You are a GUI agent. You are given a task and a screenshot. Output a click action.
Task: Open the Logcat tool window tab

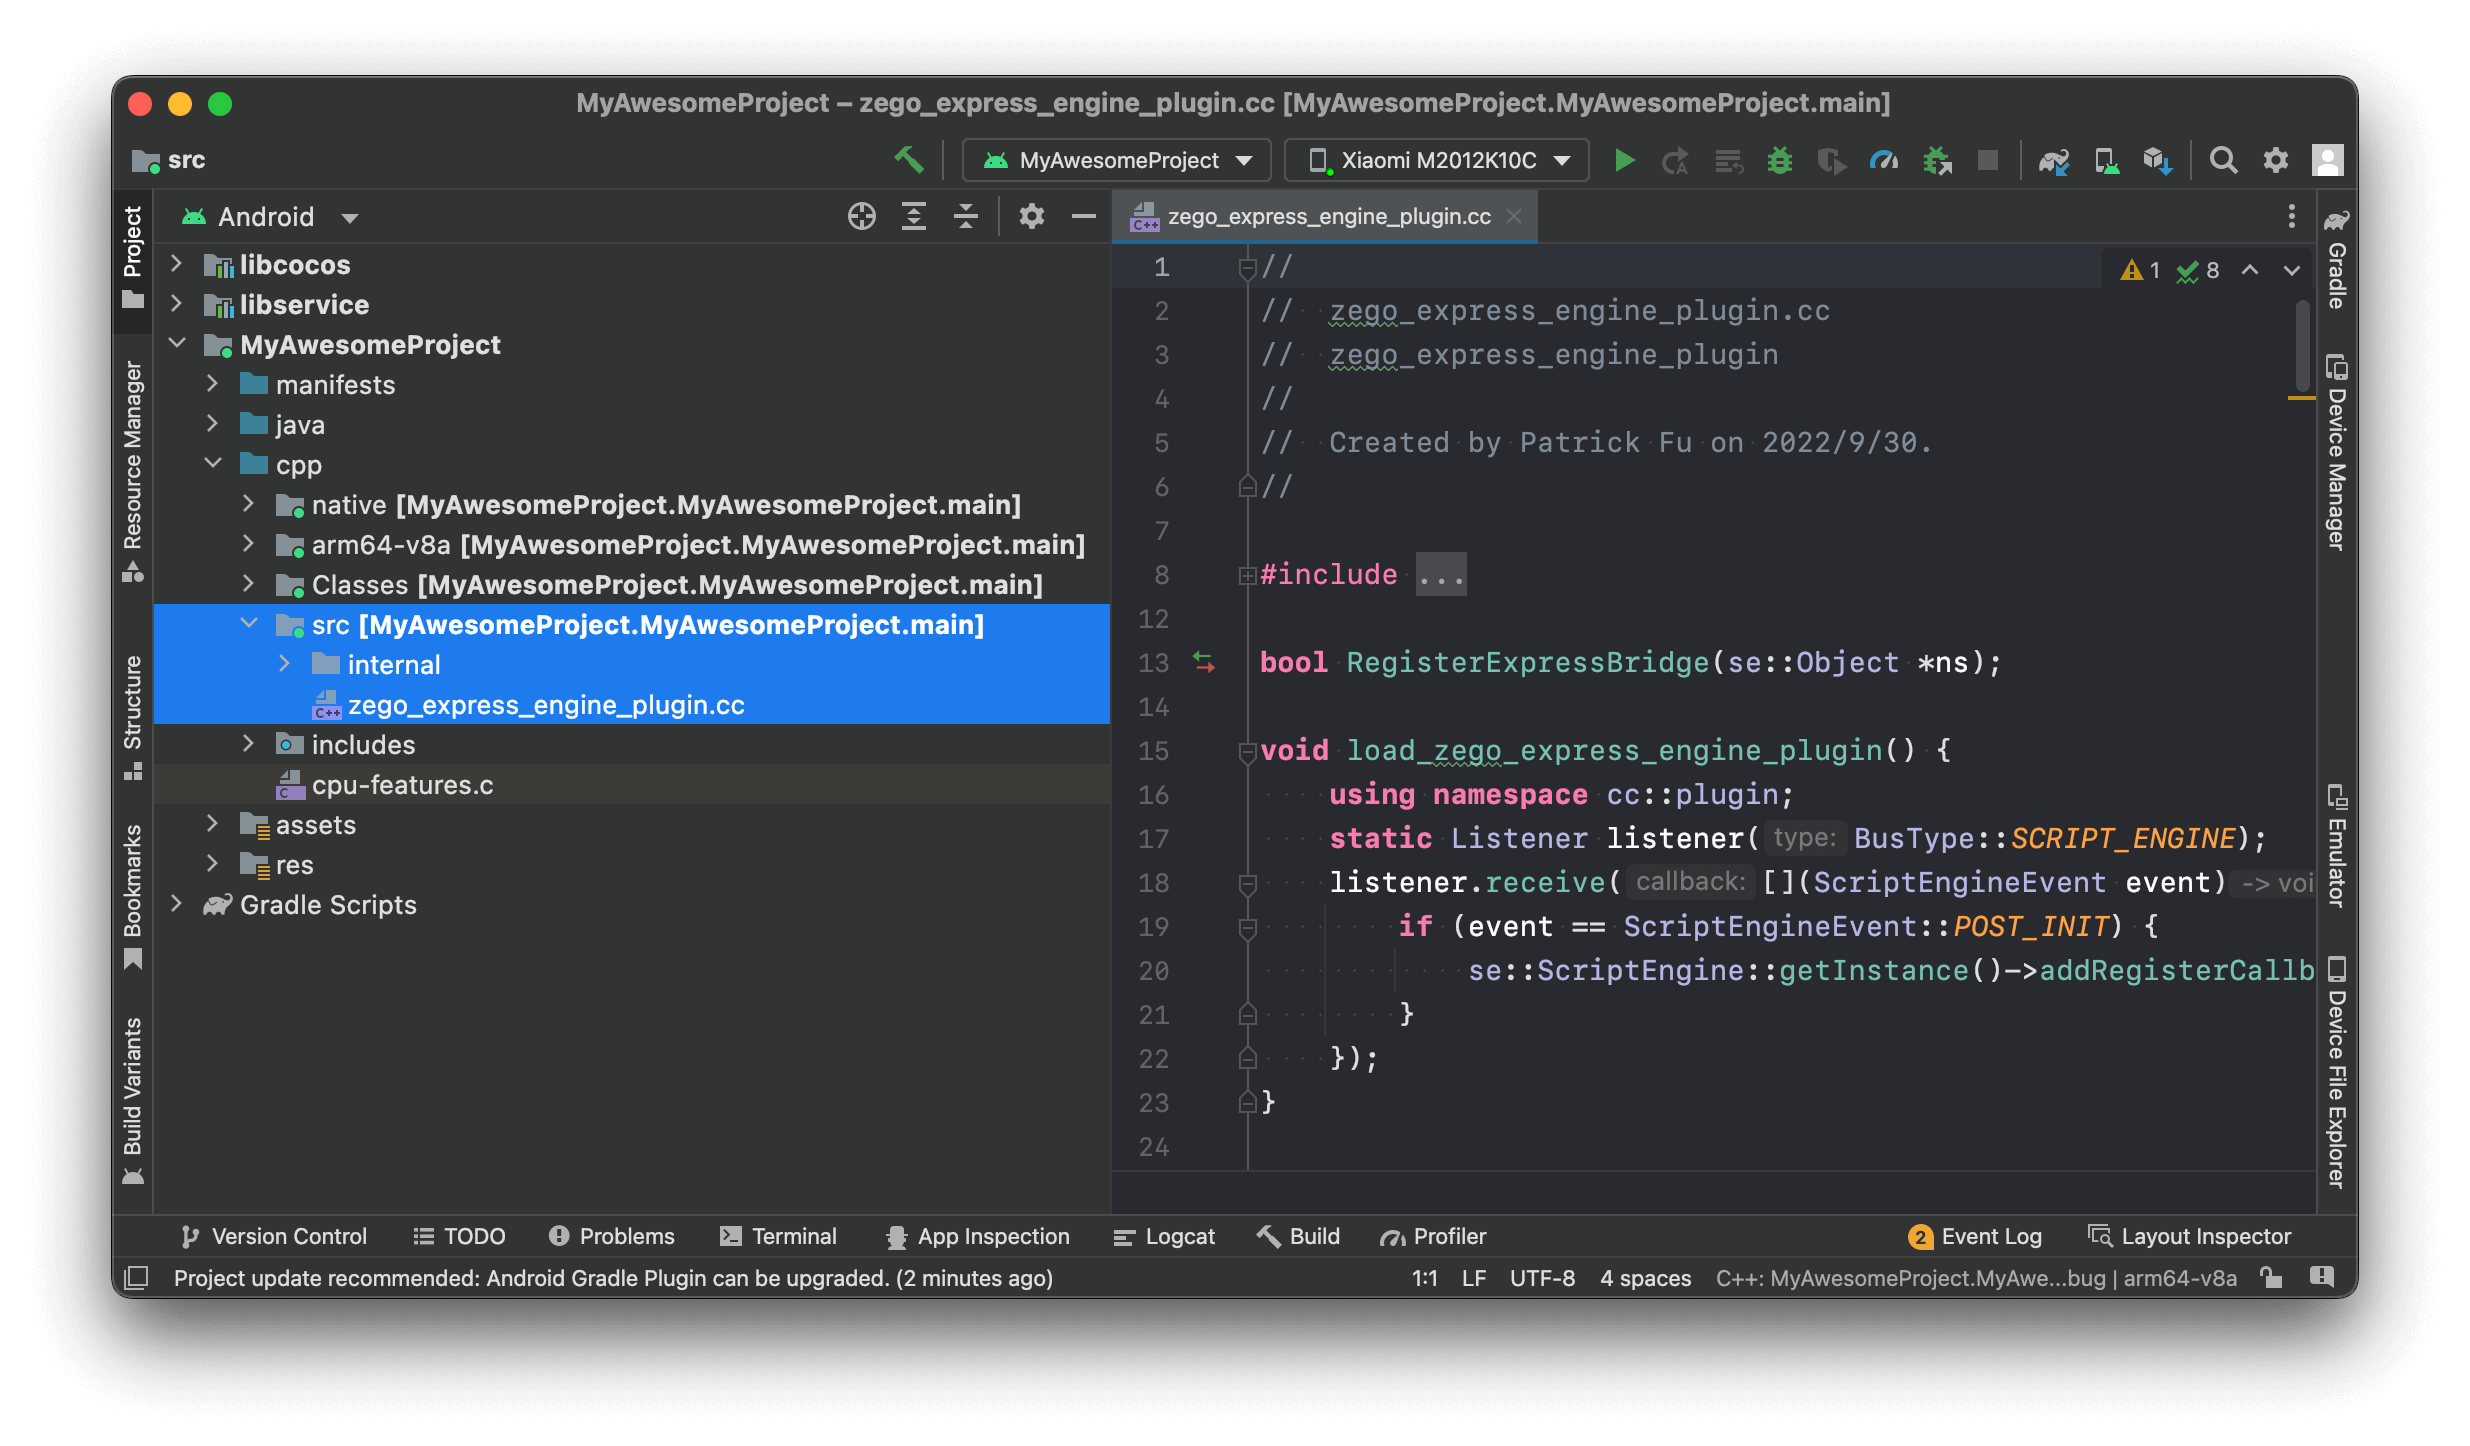pyautogui.click(x=1165, y=1236)
